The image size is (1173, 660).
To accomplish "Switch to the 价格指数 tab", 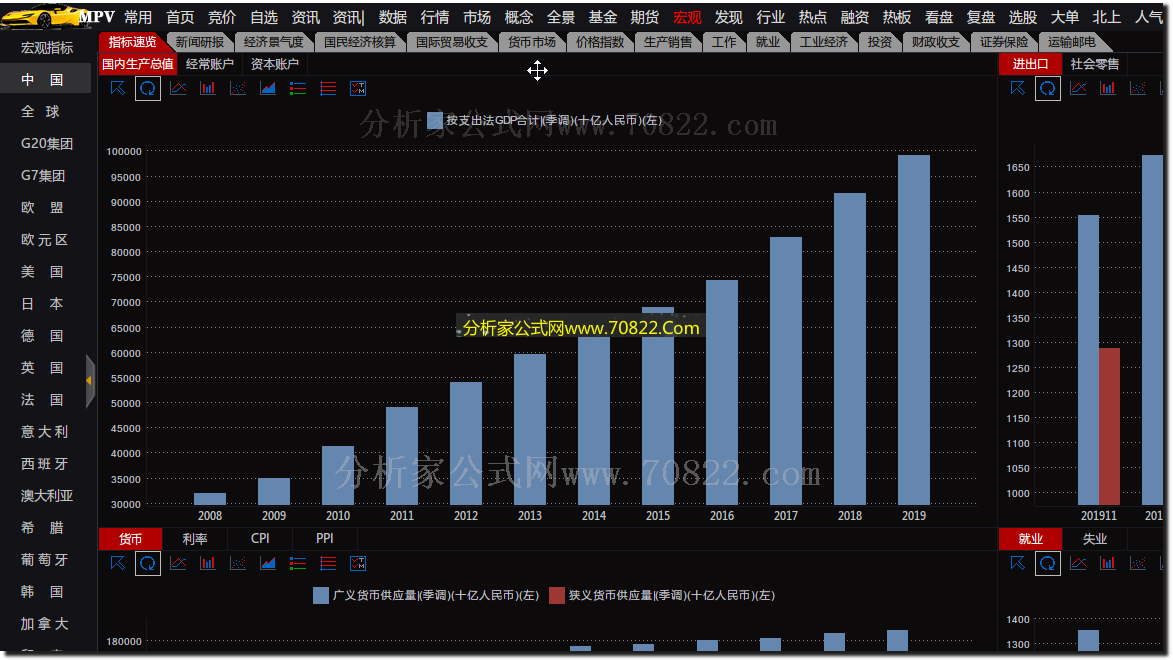I will click(x=600, y=43).
